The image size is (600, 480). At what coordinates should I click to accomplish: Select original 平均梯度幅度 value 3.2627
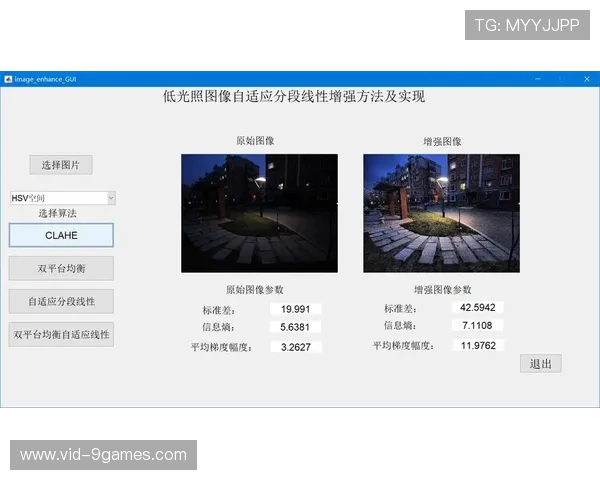[296, 347]
